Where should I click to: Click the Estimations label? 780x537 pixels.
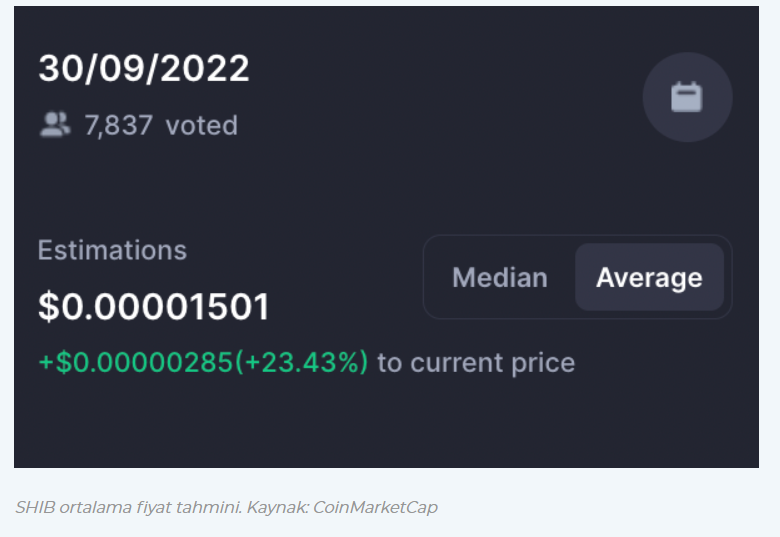[x=112, y=250]
